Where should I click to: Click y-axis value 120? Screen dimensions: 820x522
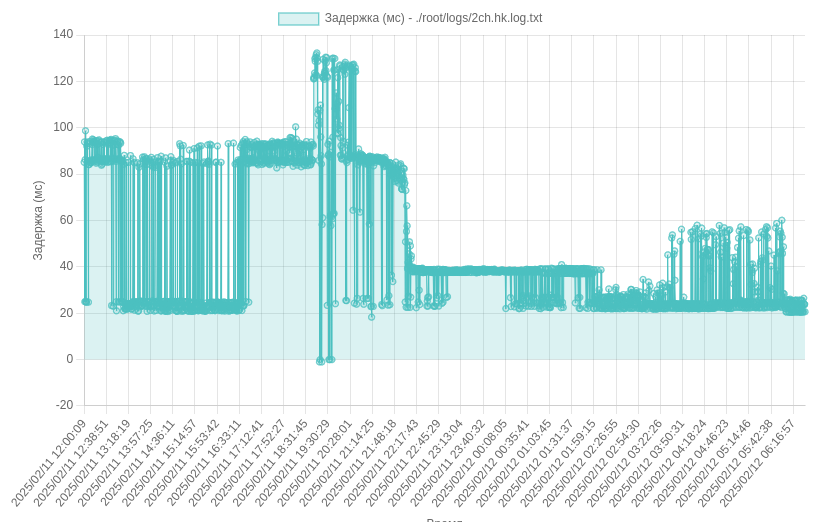point(63,81)
